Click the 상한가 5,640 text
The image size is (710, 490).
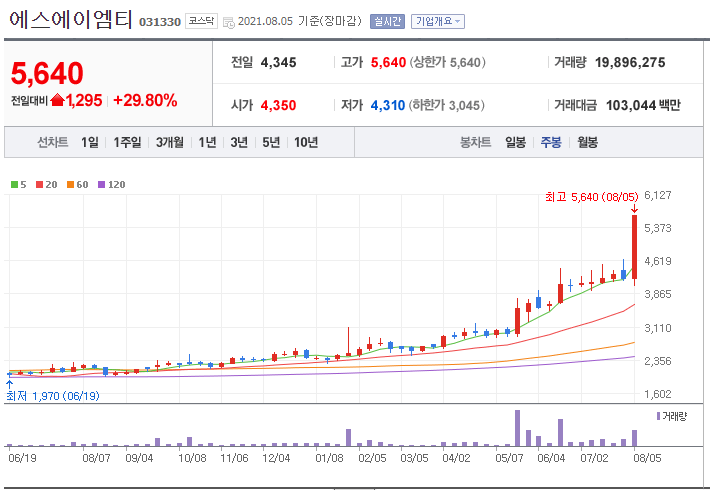tap(447, 62)
